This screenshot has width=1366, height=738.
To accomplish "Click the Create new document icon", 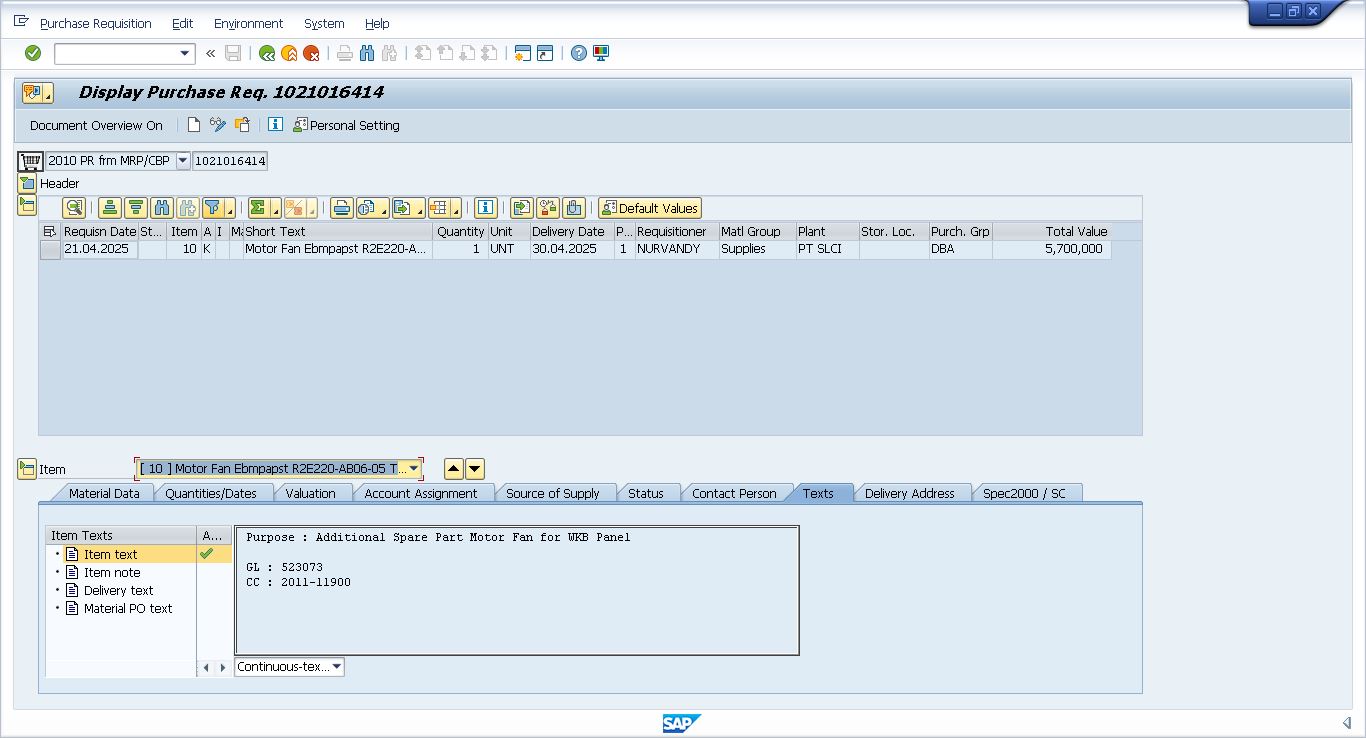I will pos(194,125).
